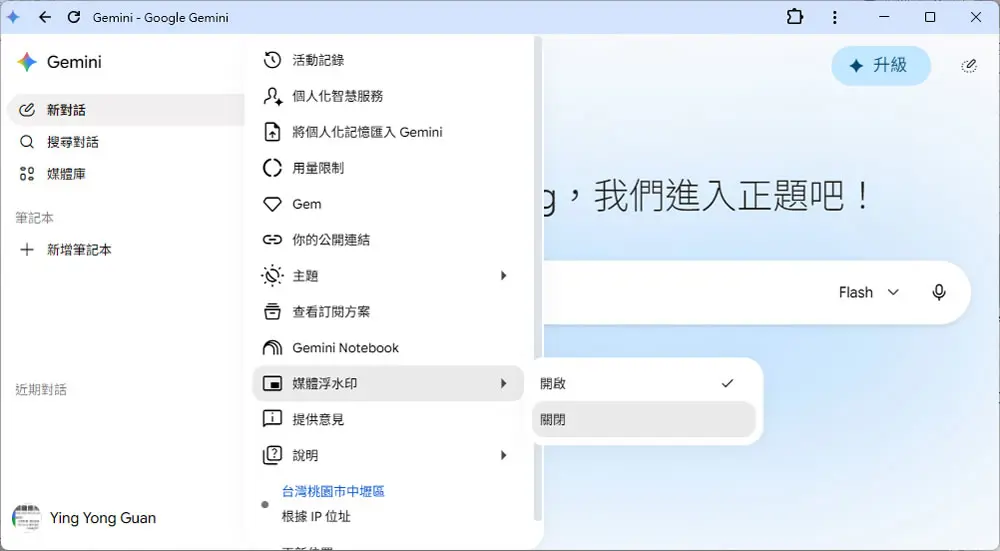Open 搜尋對話 search
Screen dimensions: 1000x551
click(126, 142)
